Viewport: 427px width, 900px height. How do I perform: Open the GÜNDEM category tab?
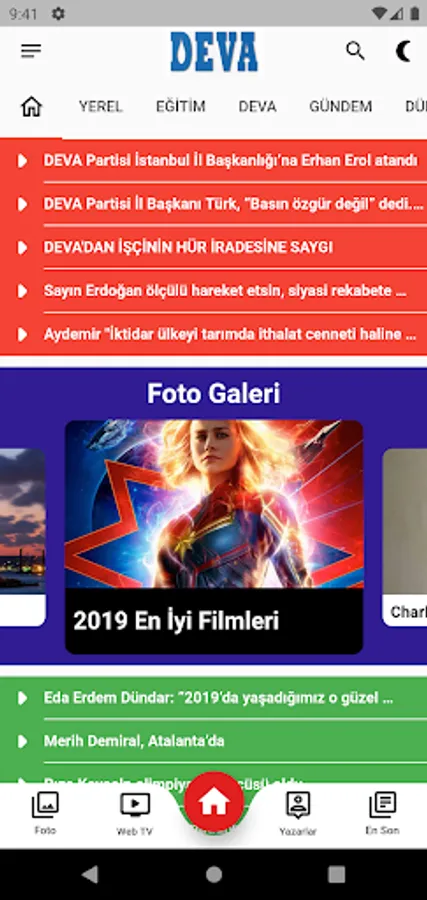pyautogui.click(x=341, y=106)
